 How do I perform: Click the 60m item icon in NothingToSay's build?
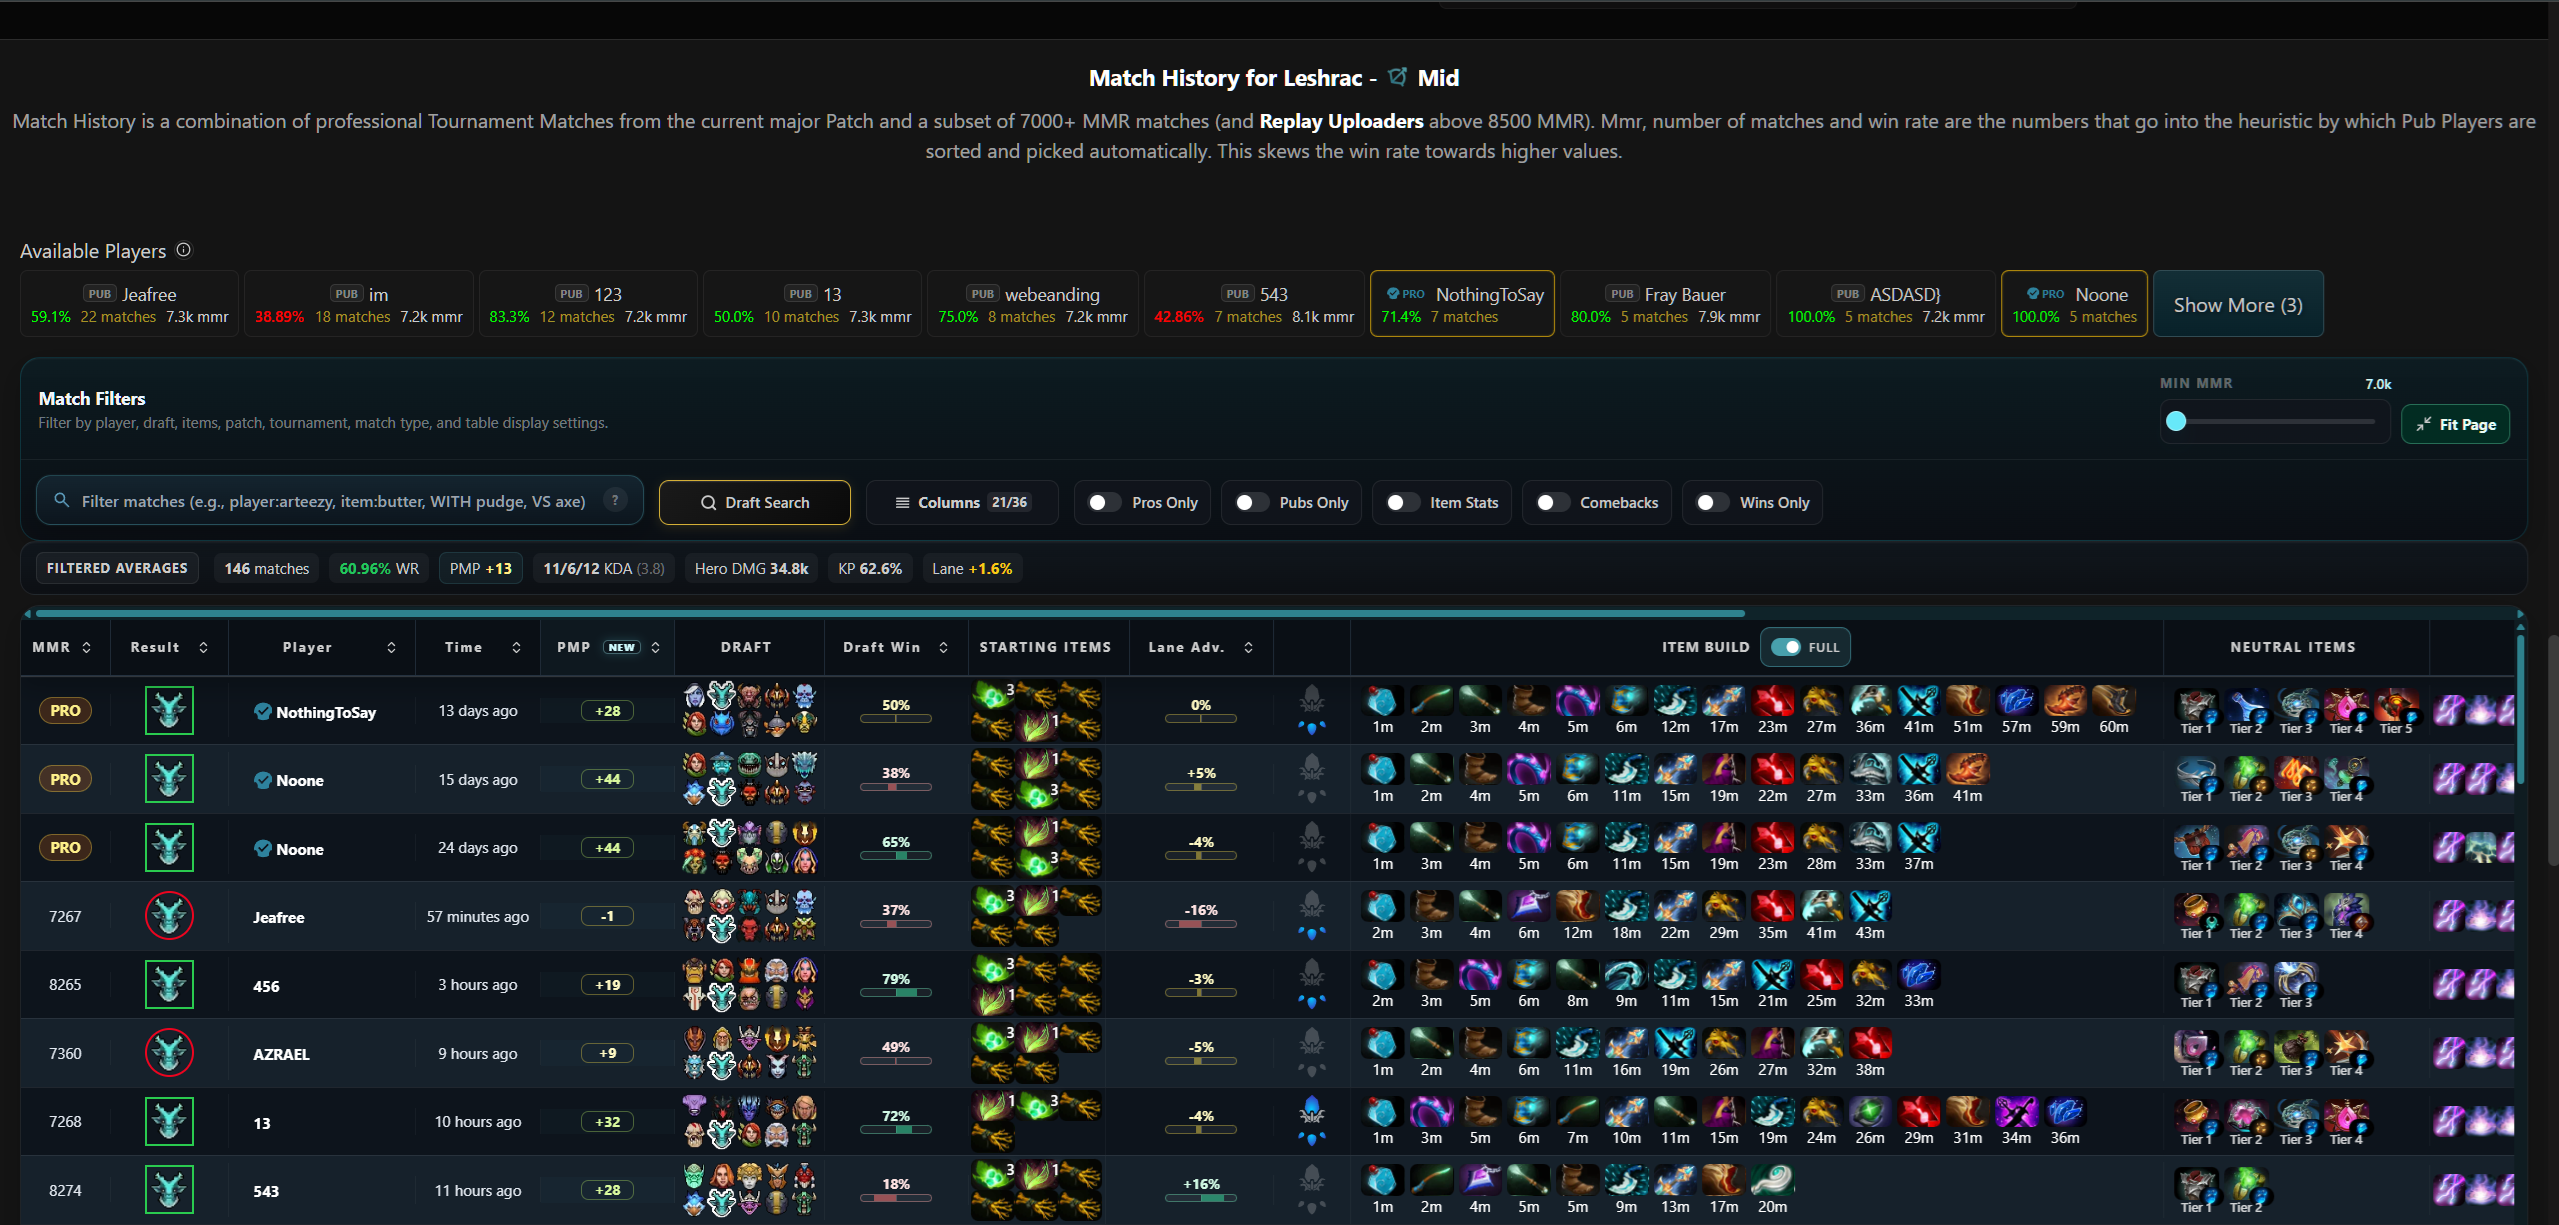pos(2114,702)
